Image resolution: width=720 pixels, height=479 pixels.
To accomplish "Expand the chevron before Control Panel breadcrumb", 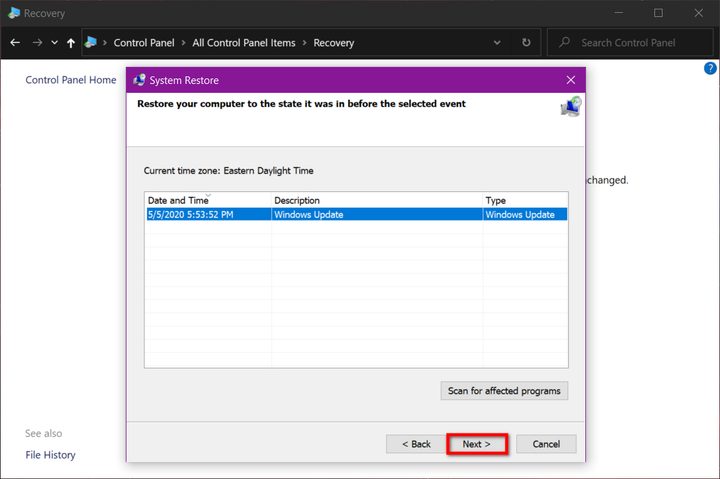I will click(x=105, y=43).
